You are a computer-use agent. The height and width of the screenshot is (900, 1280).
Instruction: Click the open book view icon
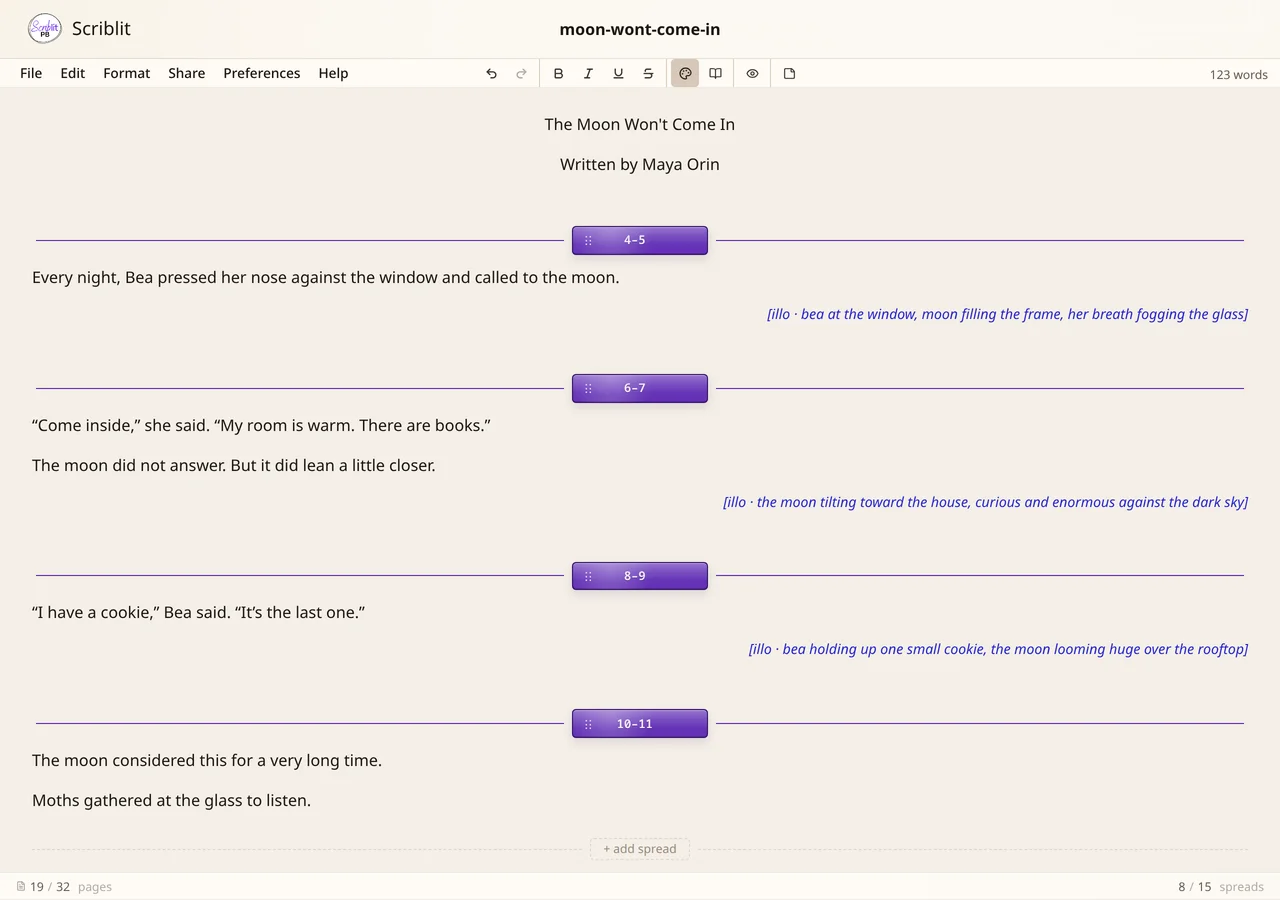[x=715, y=73]
